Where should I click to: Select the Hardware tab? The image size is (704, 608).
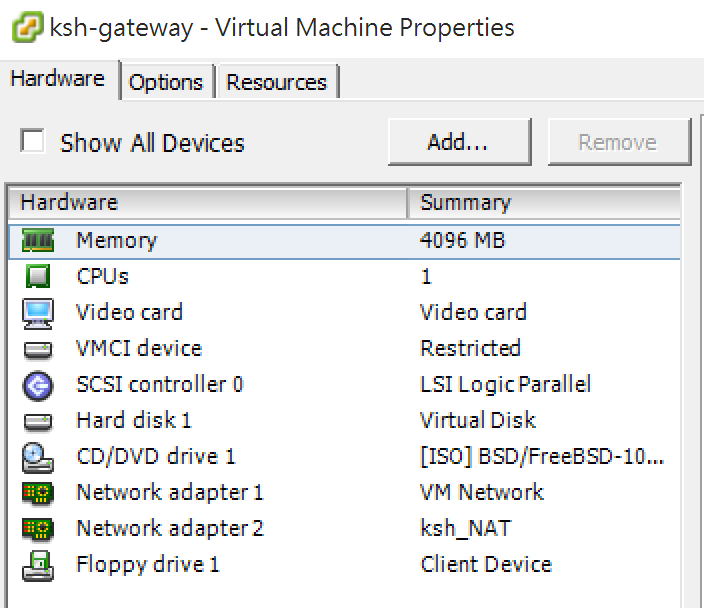pyautogui.click(x=58, y=79)
